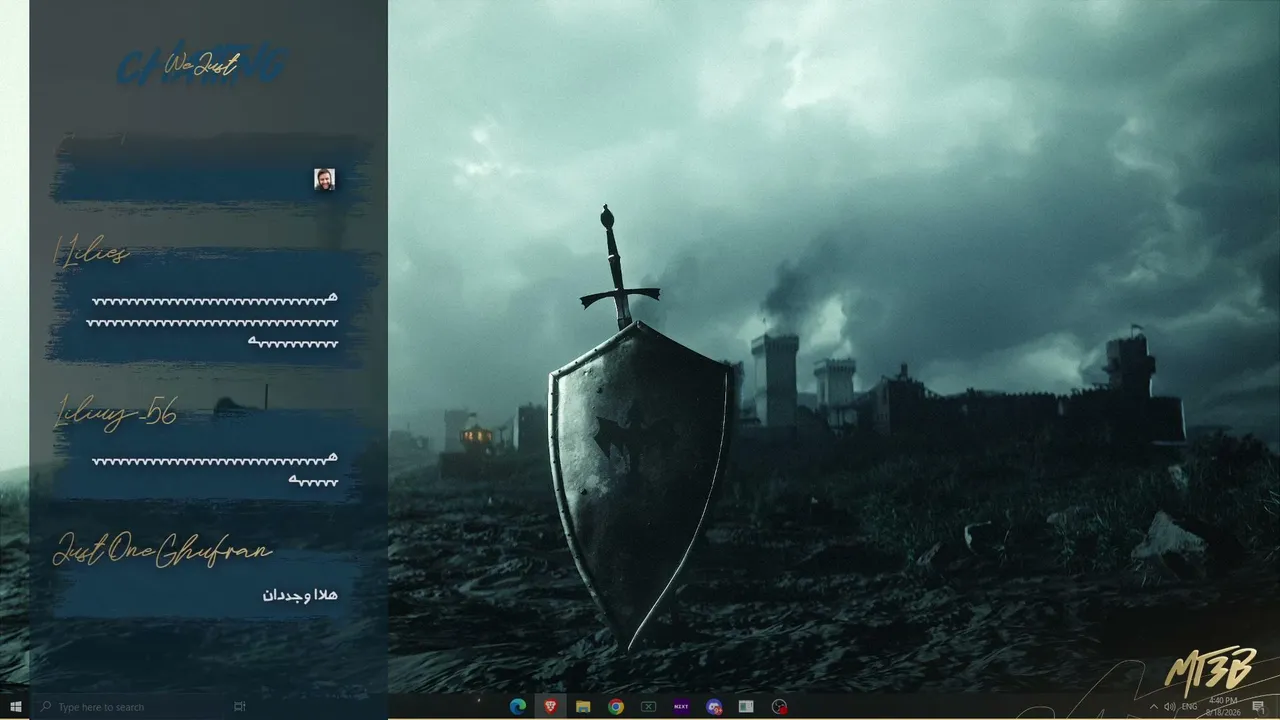Image resolution: width=1280 pixels, height=720 pixels.
Task: Open the round dark taskbar icon with red dot
Action: coord(780,706)
